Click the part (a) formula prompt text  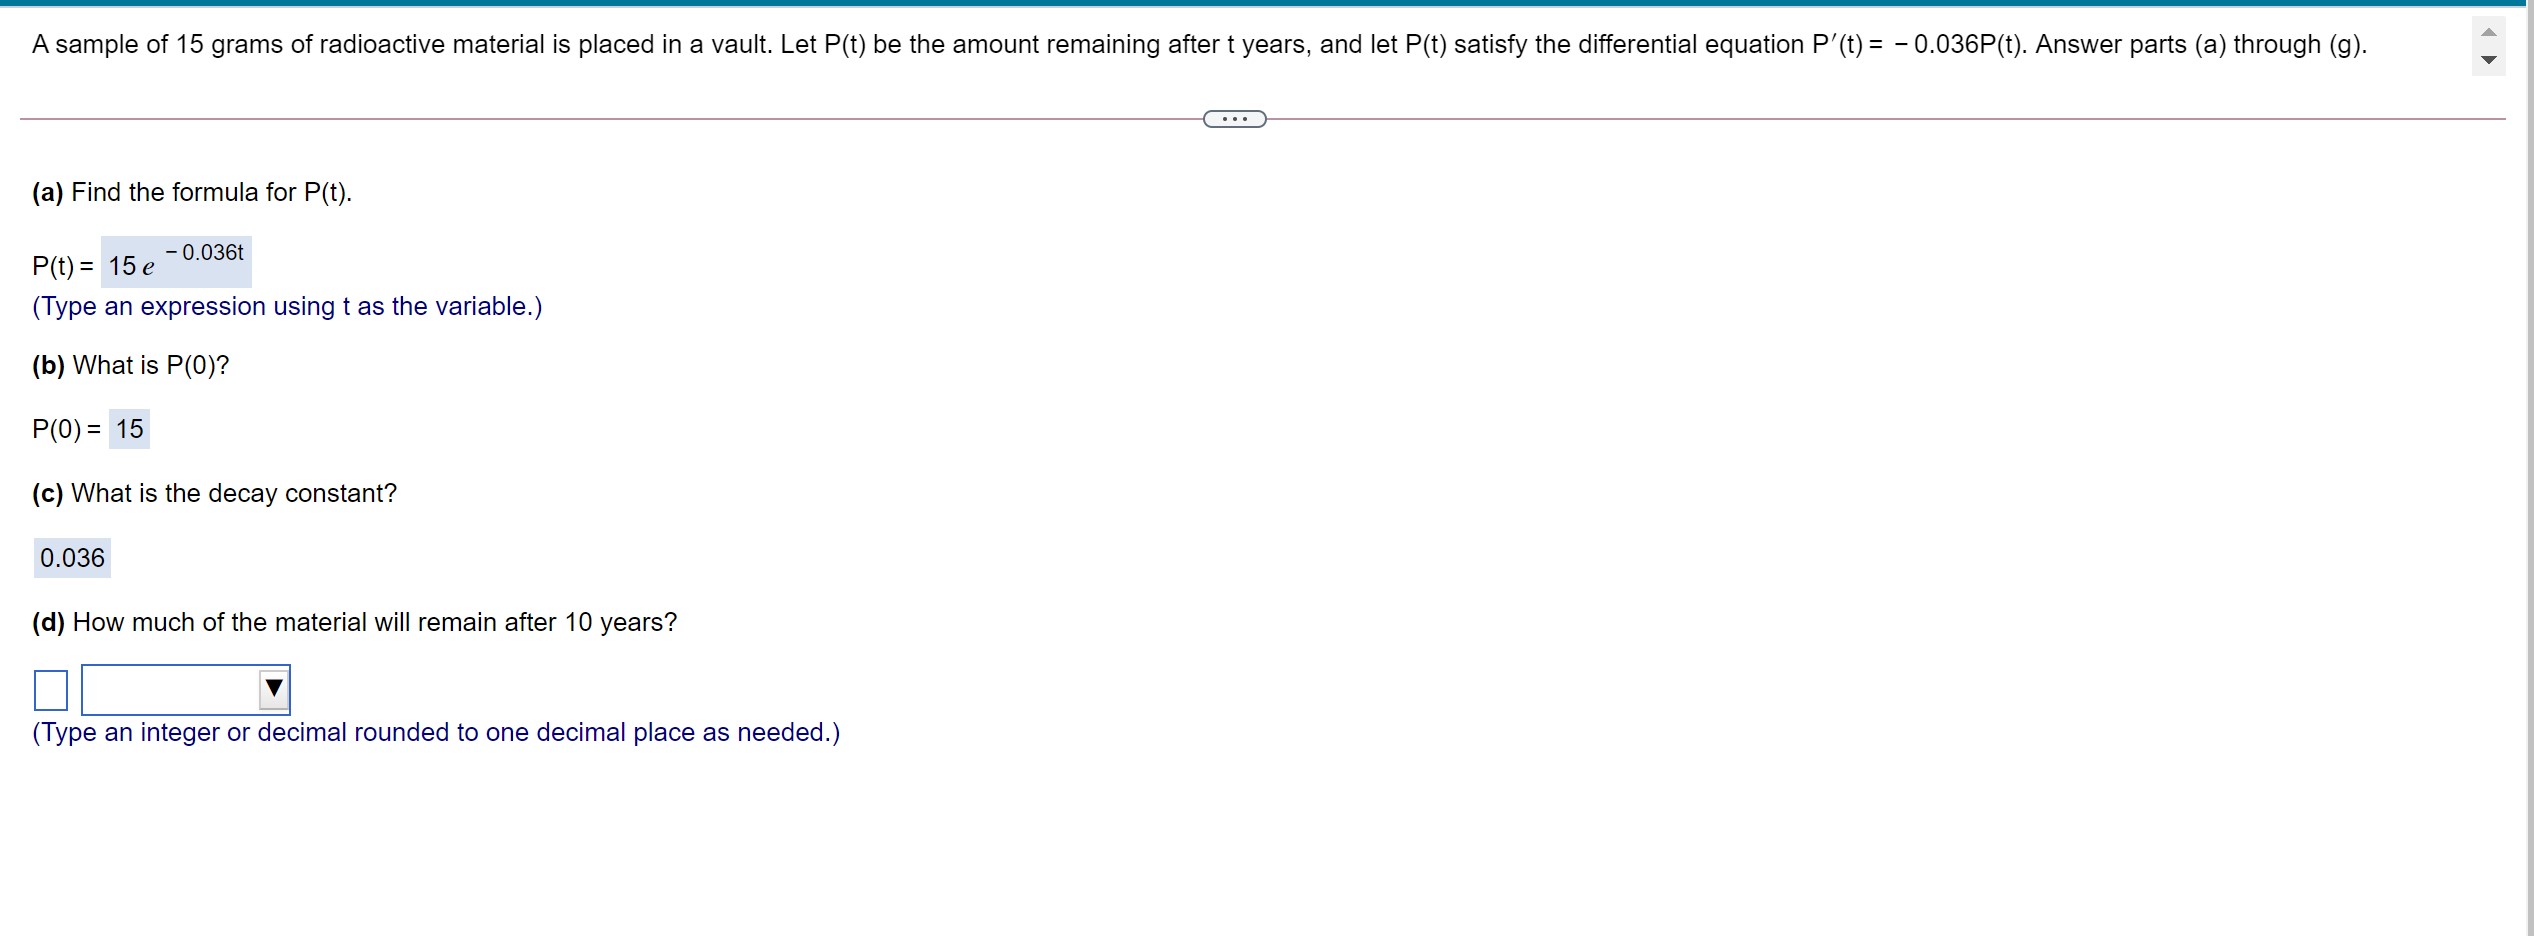(x=191, y=192)
